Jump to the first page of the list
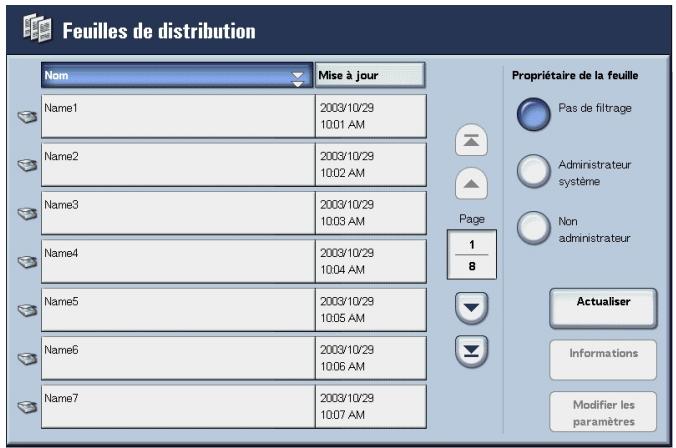The width and height of the screenshot is (676, 448). pos(471,140)
